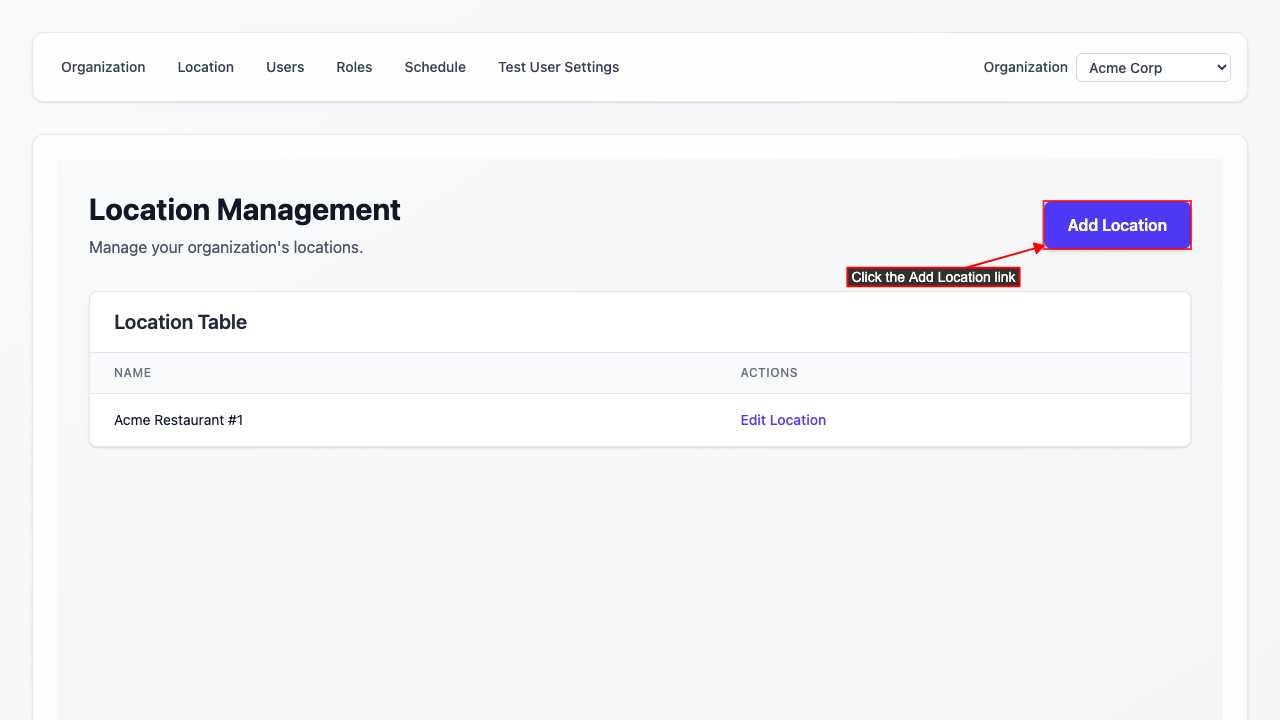Click the manage locations subtitle text
The image size is (1280, 720).
[226, 247]
